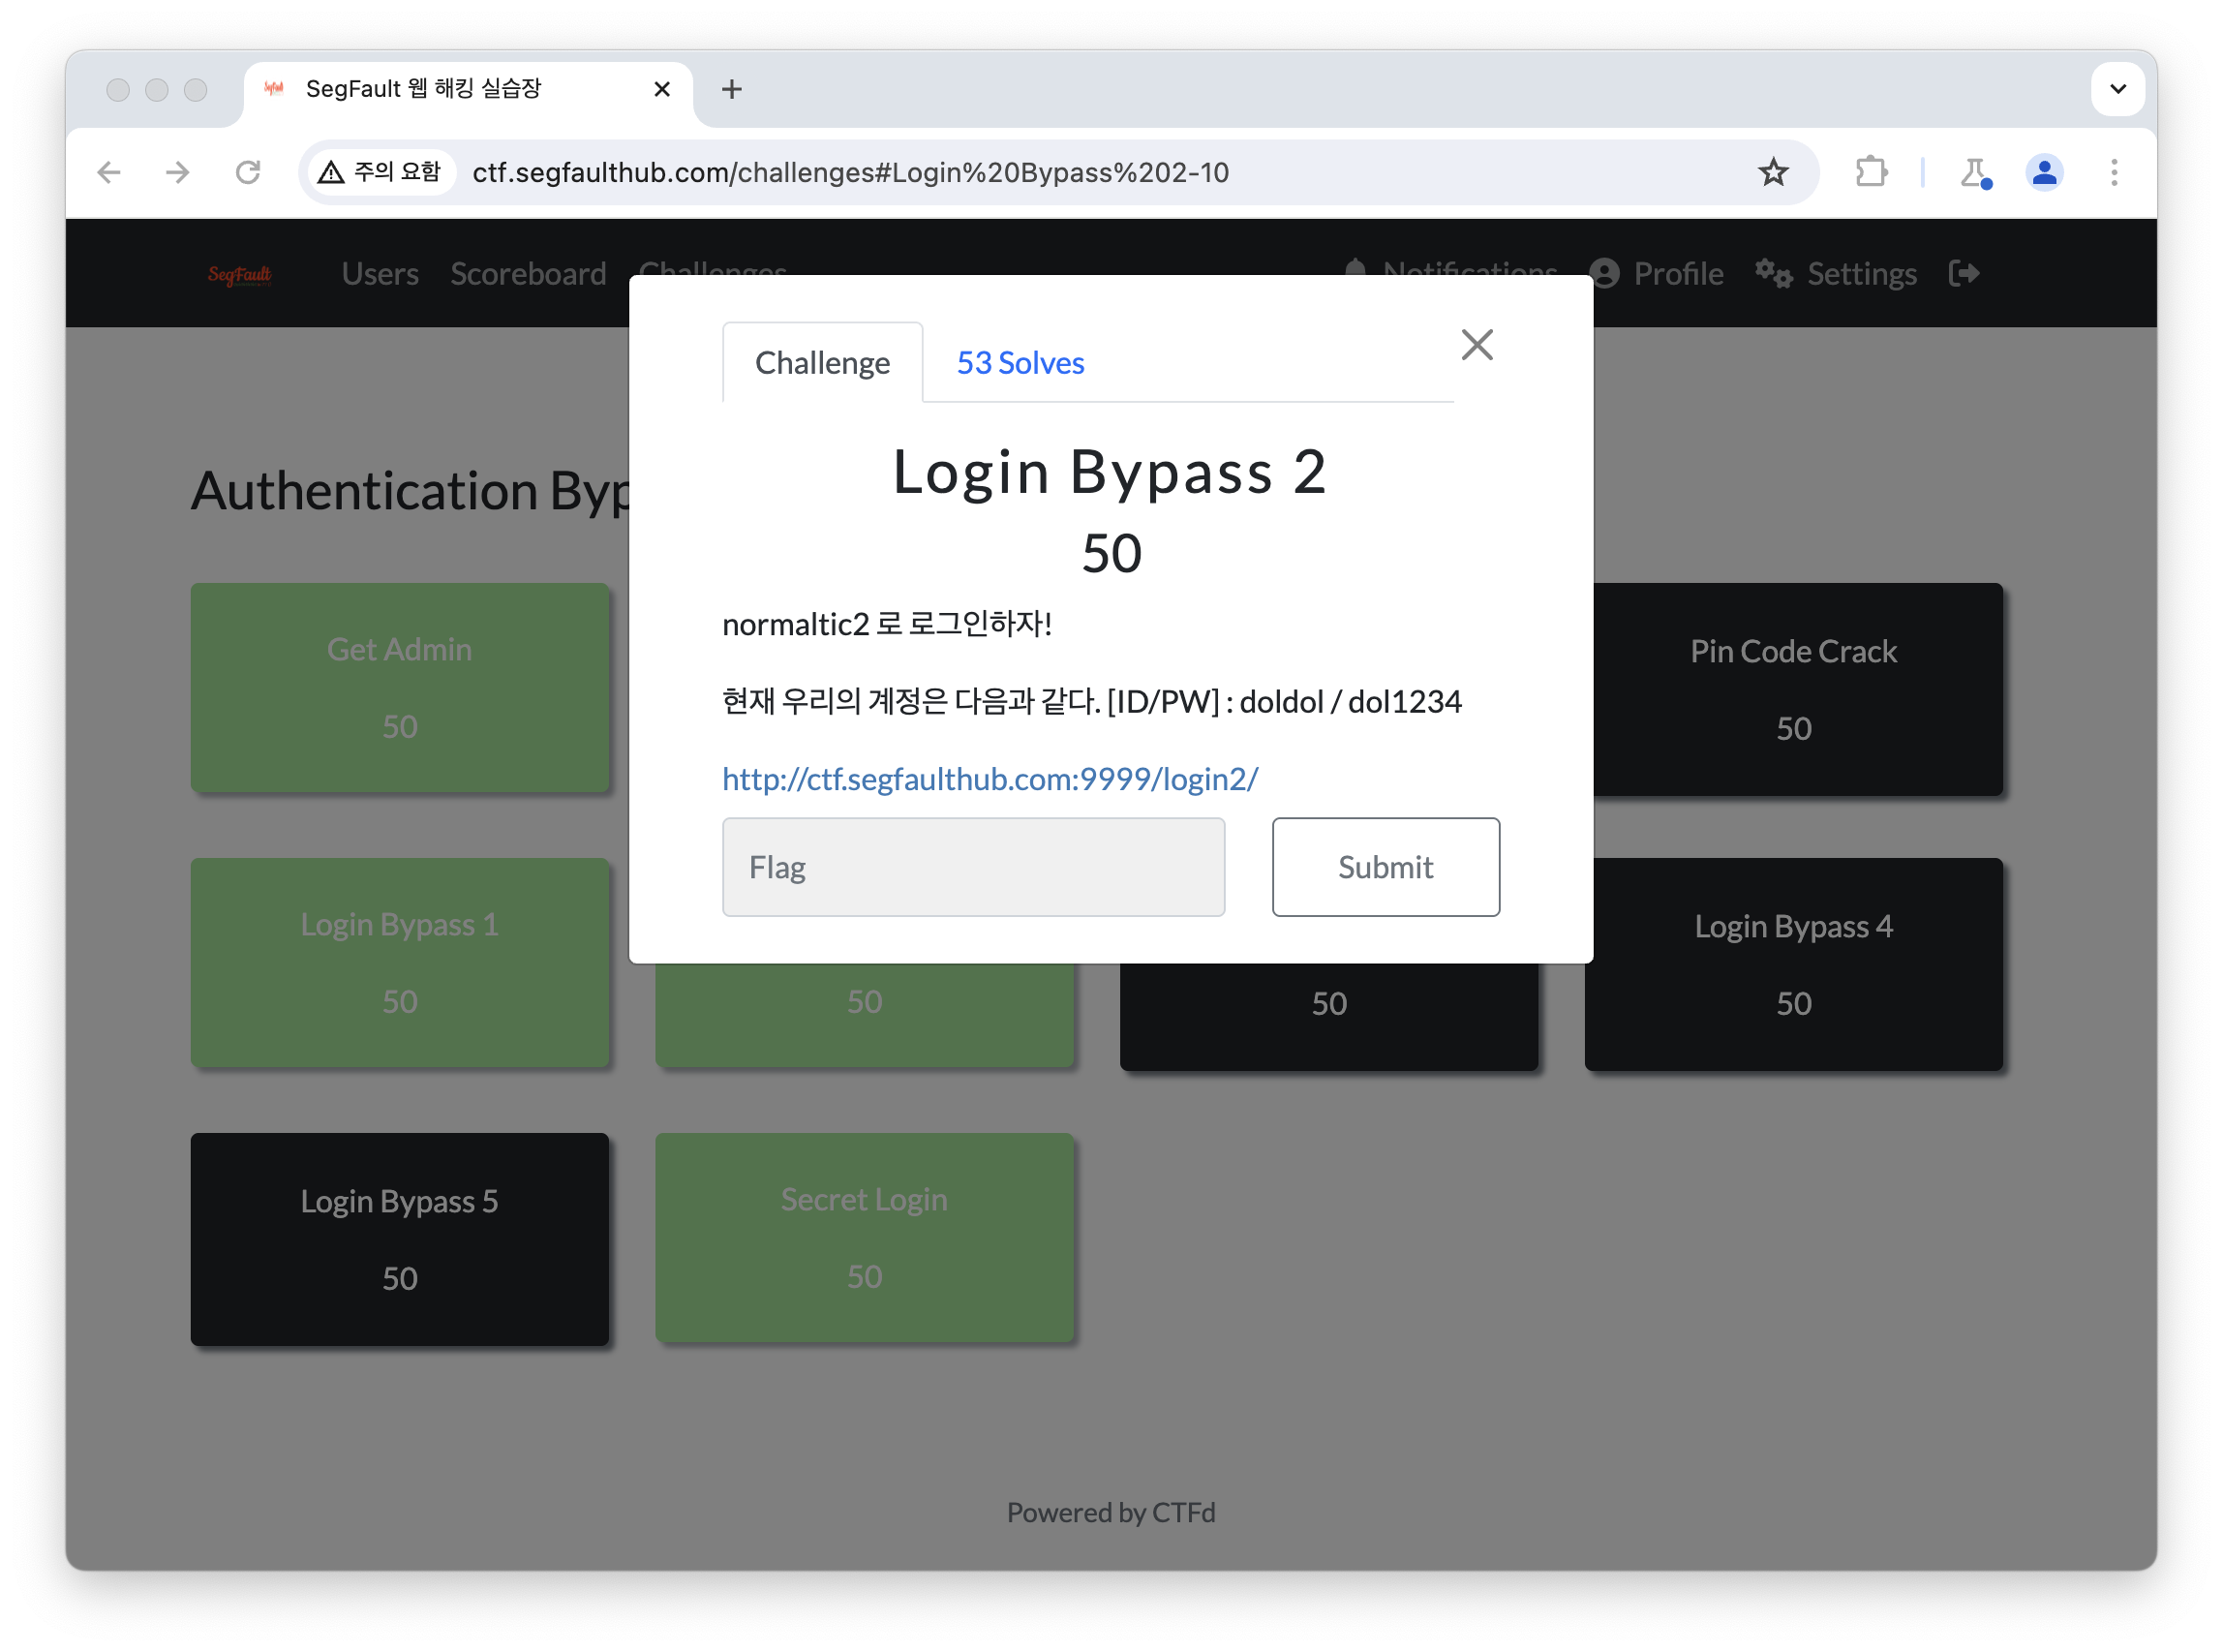
Task: Click the Chrome Labs flask icon
Action: tap(1974, 172)
